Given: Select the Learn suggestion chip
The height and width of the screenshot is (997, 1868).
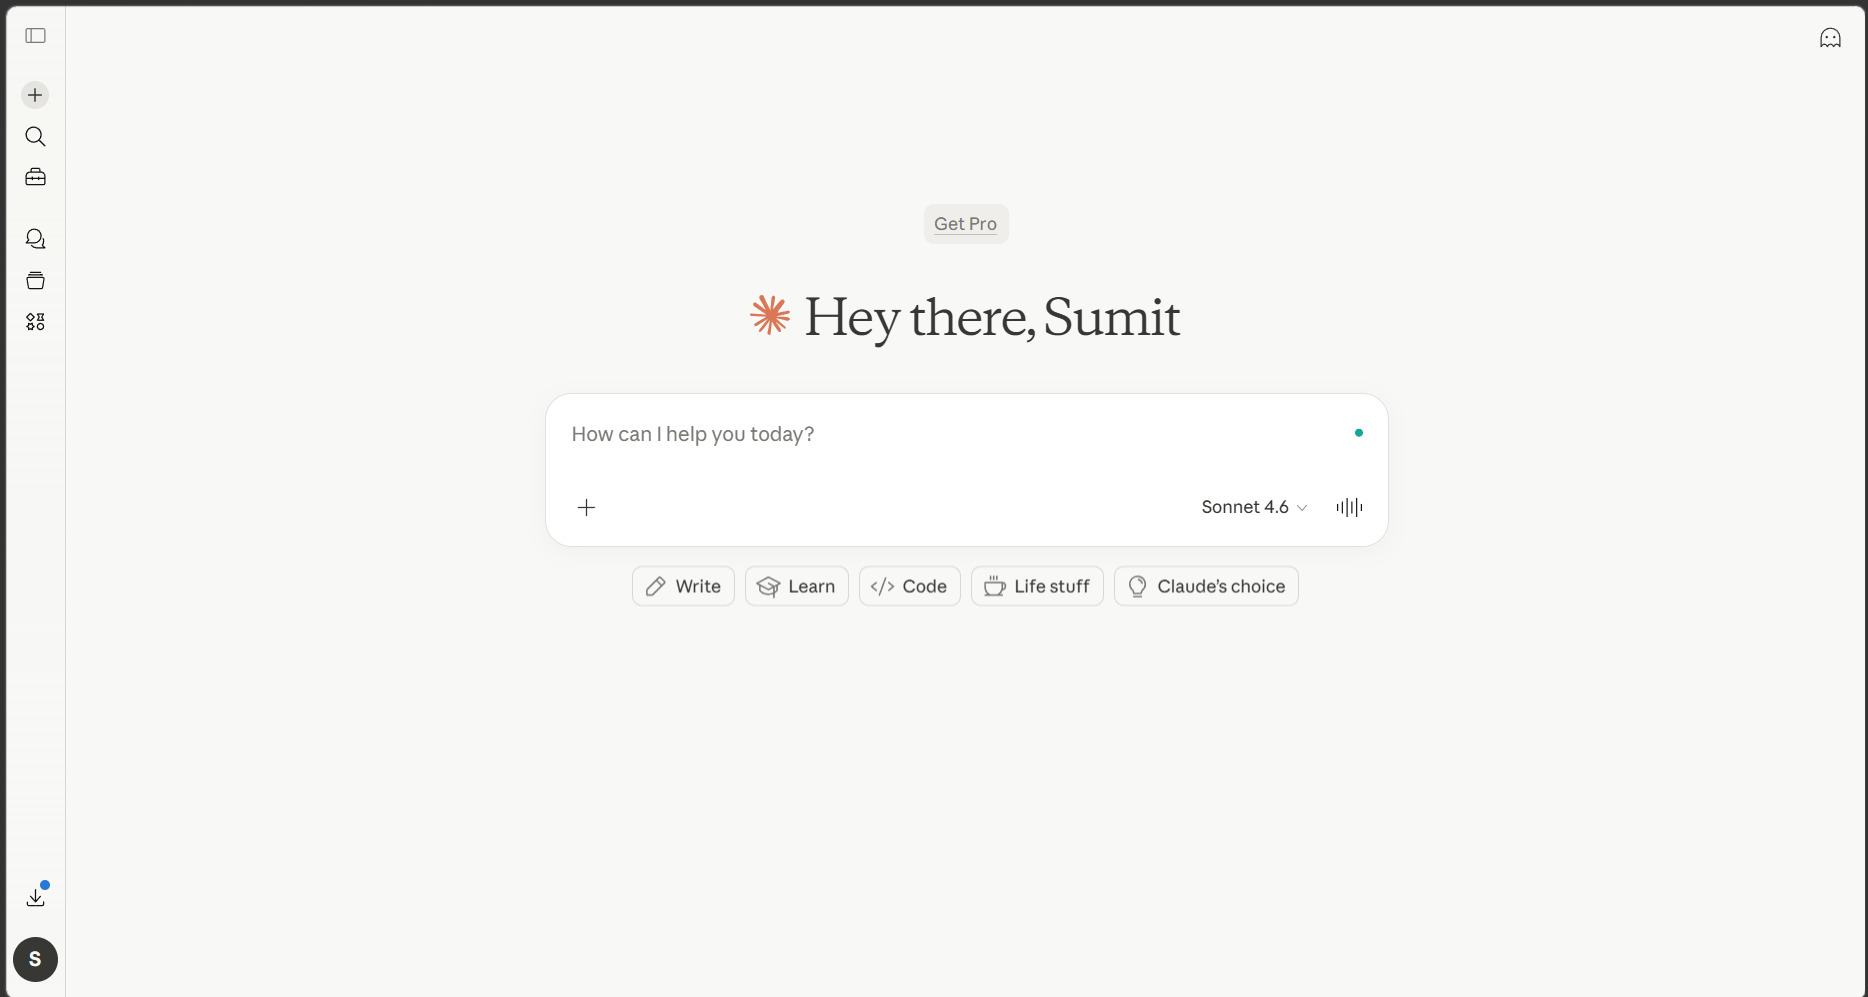Looking at the screenshot, I should (796, 586).
